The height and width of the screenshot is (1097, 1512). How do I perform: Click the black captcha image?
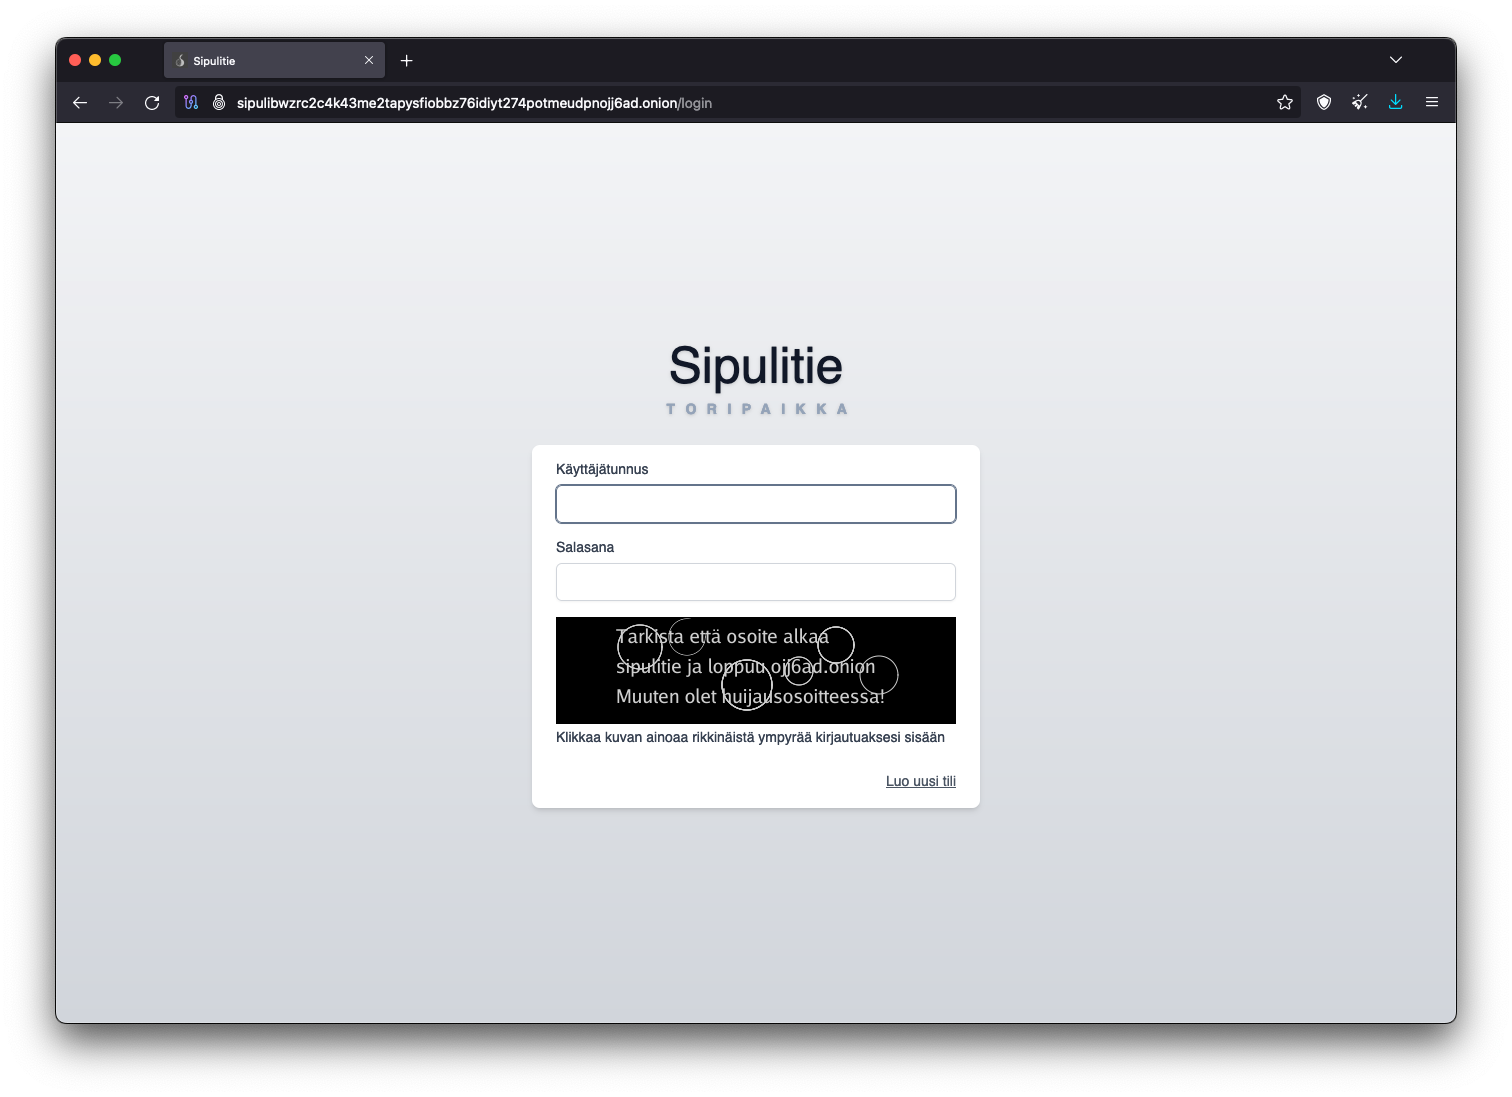click(756, 670)
